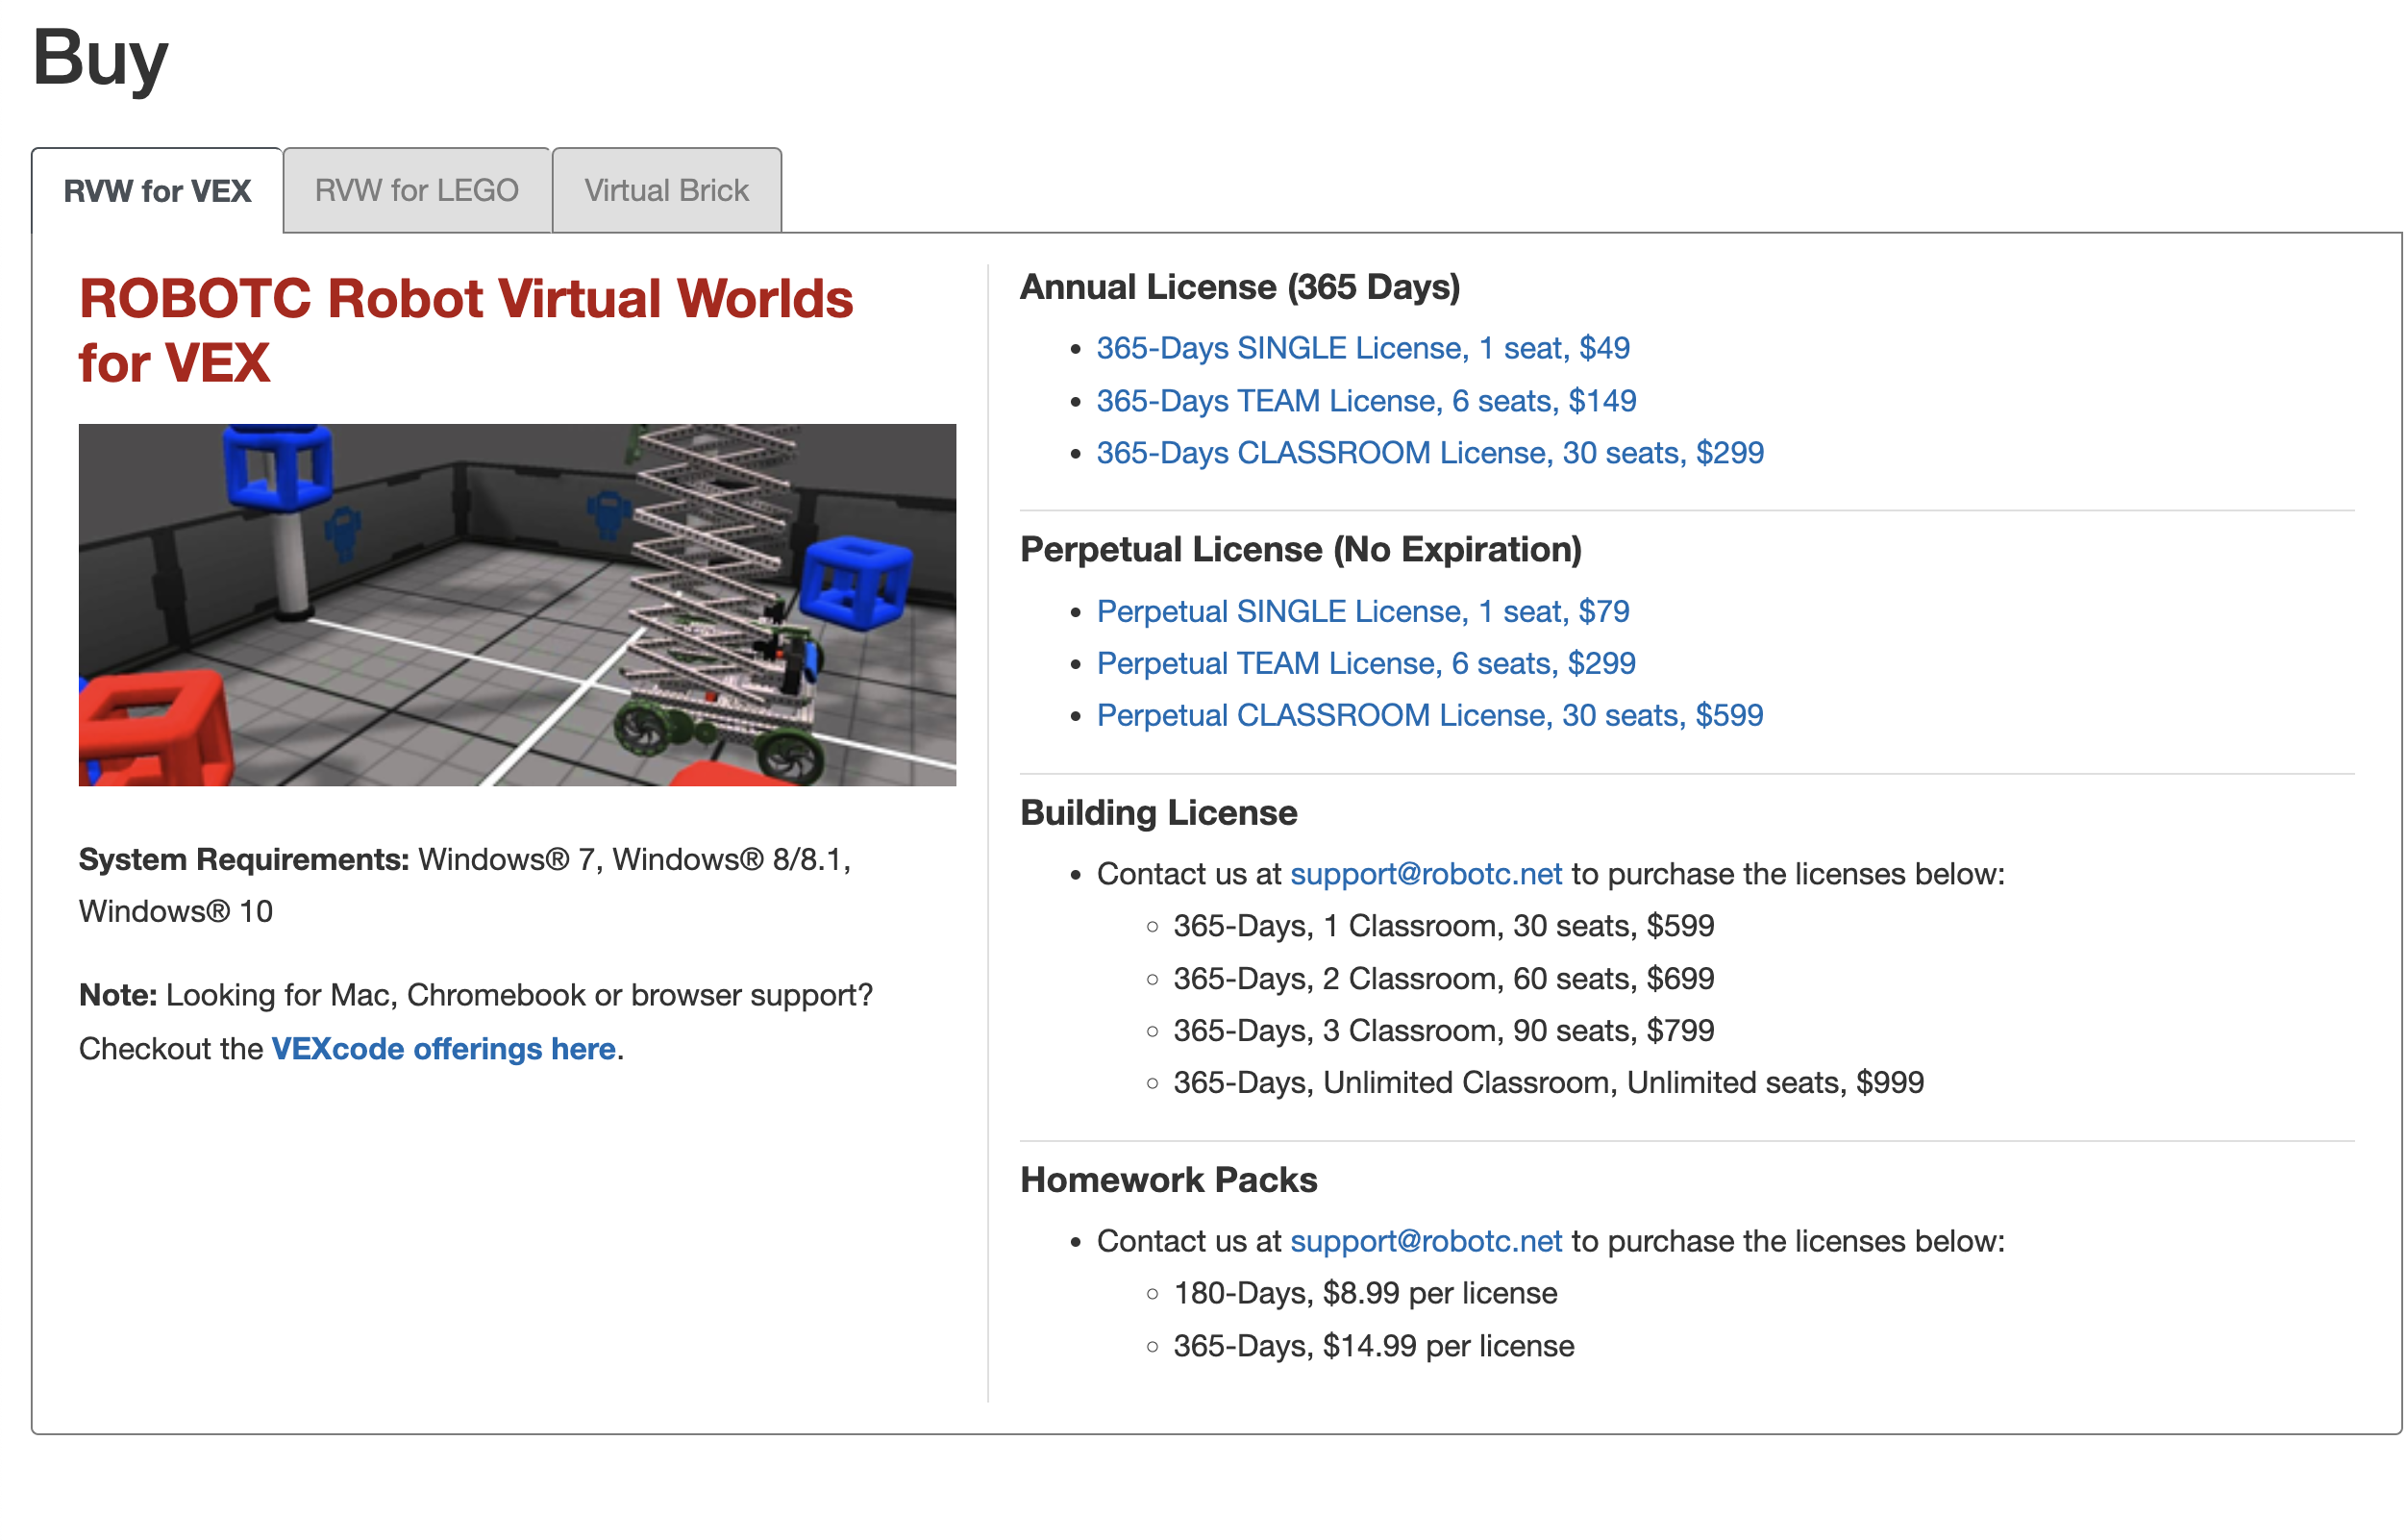Click support email under Homework Packs
Image resolution: width=2407 pixels, height=1540 pixels.
pyautogui.click(x=1425, y=1241)
